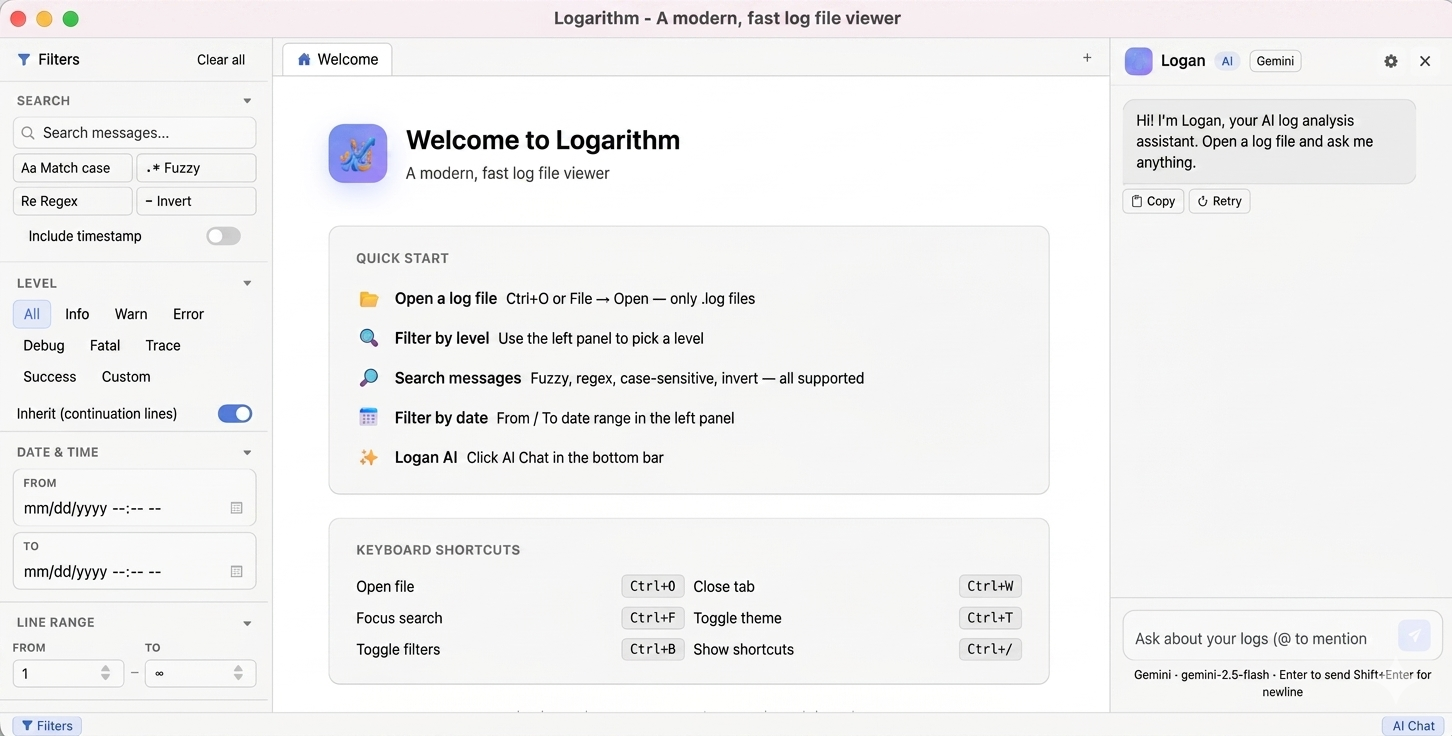Click Clear all filters
This screenshot has width=1452, height=736.
pyautogui.click(x=221, y=60)
